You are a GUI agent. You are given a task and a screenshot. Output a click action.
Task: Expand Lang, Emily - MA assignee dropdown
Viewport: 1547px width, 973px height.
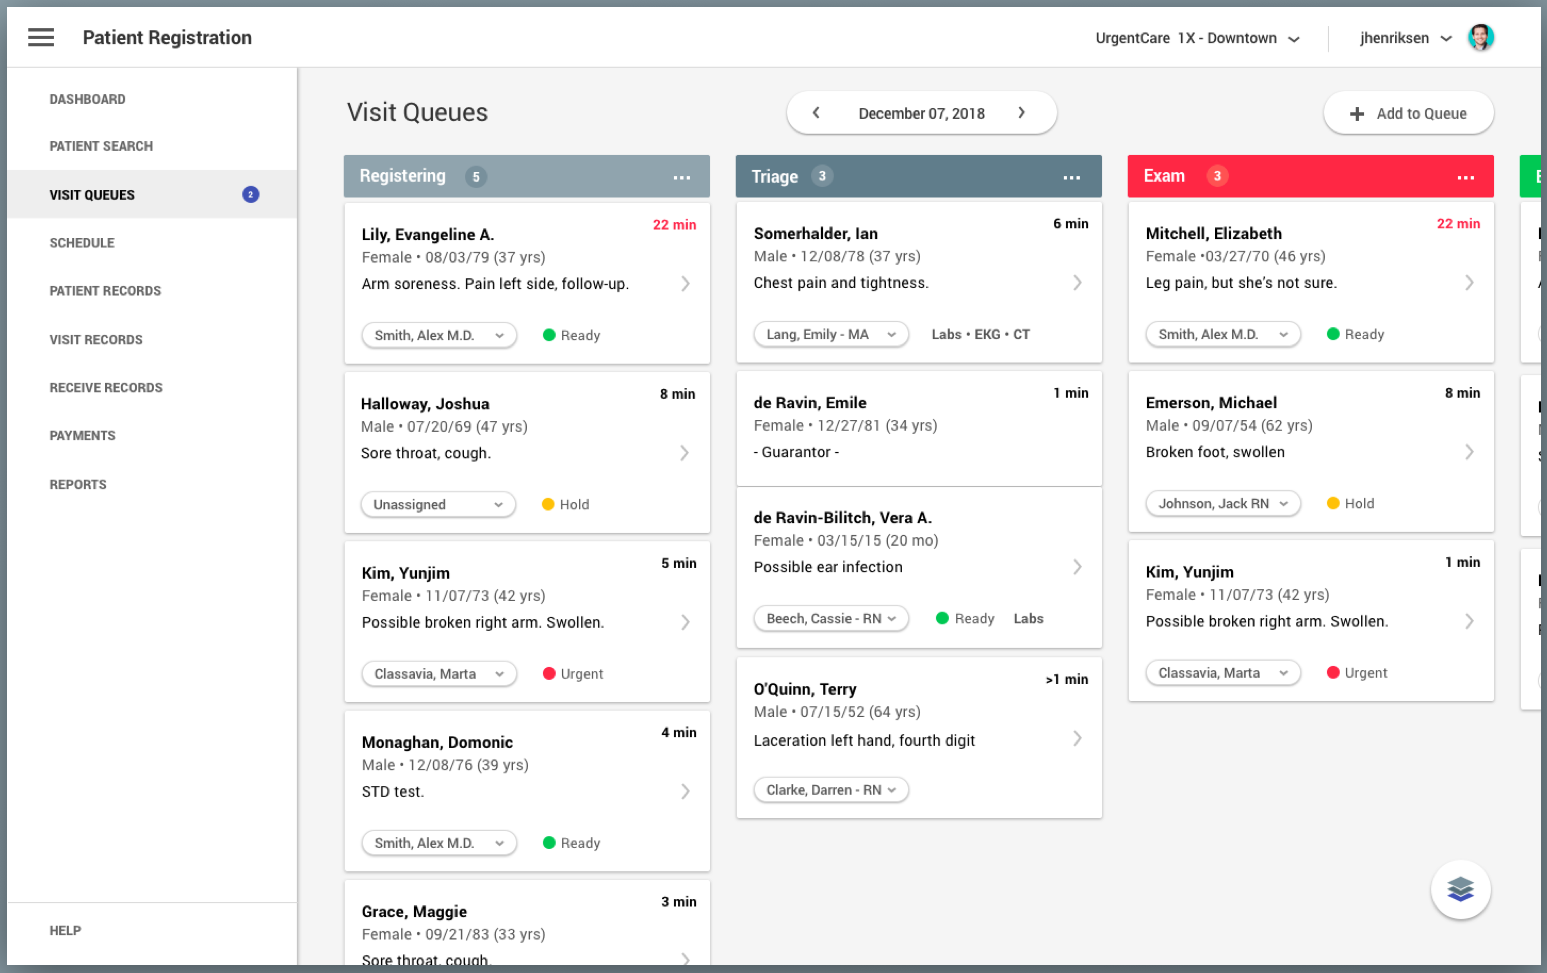pyautogui.click(x=830, y=335)
